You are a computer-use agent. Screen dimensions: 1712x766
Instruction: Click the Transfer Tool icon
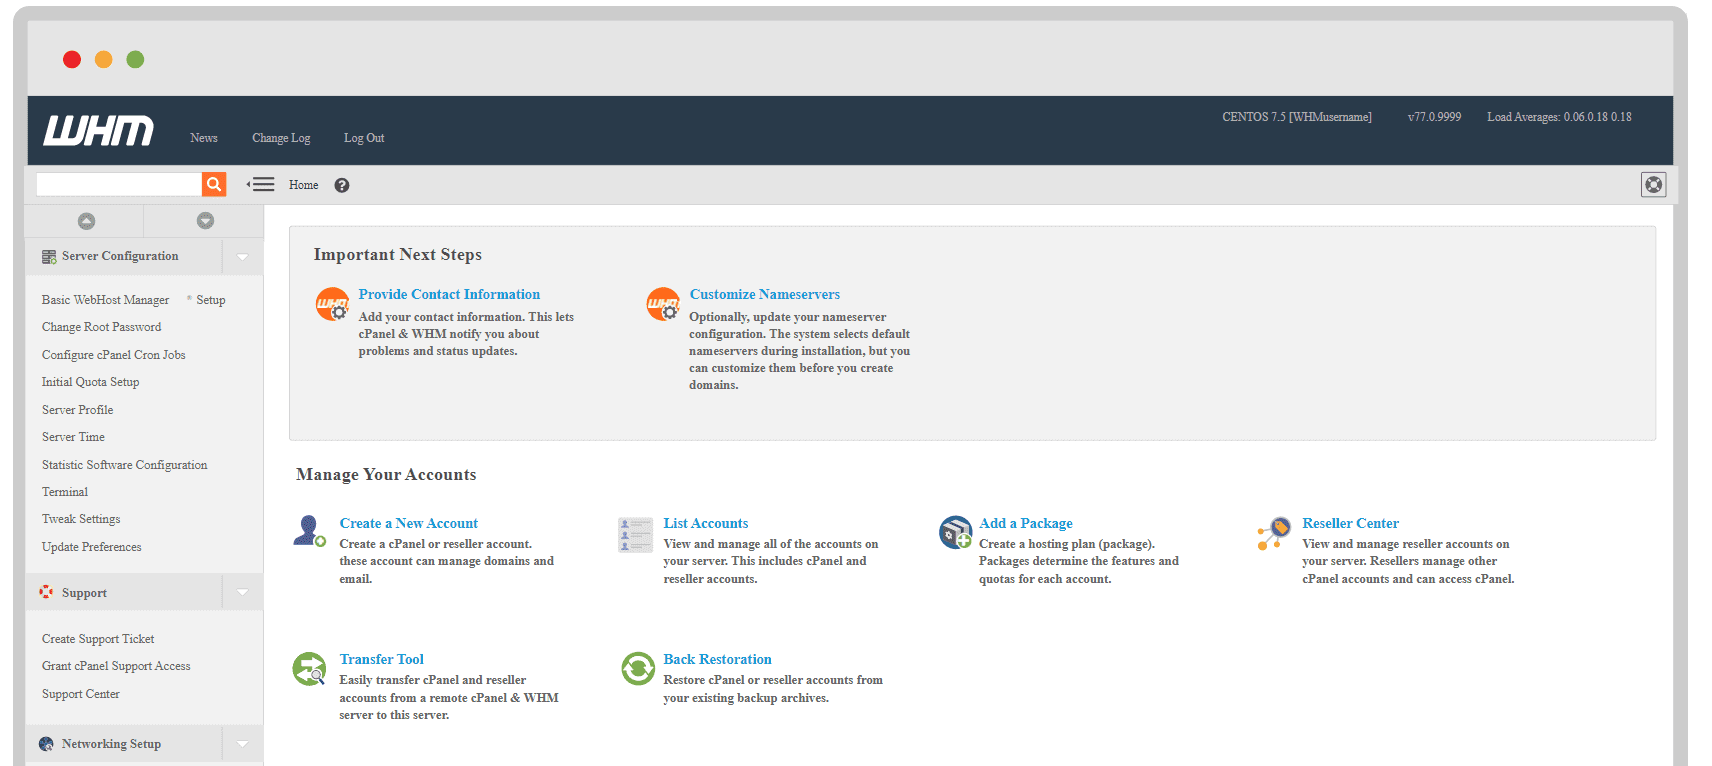point(309,668)
